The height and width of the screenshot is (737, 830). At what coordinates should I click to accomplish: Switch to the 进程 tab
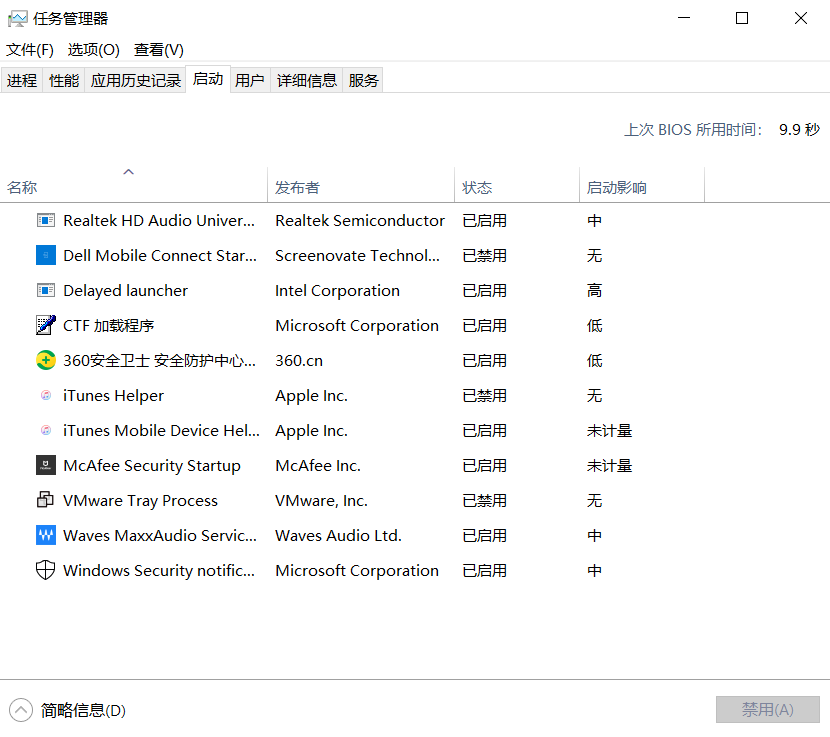point(22,80)
